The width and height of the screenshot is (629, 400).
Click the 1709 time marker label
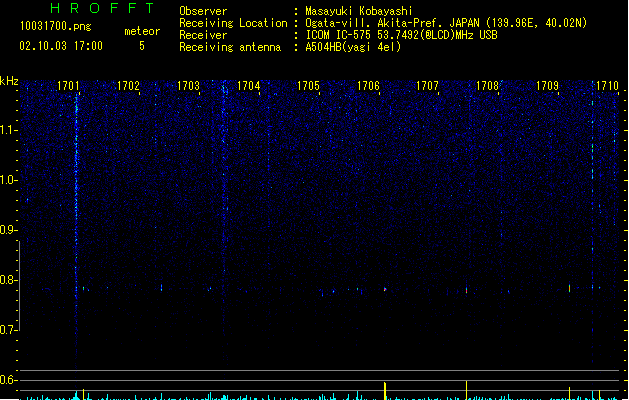tap(547, 86)
